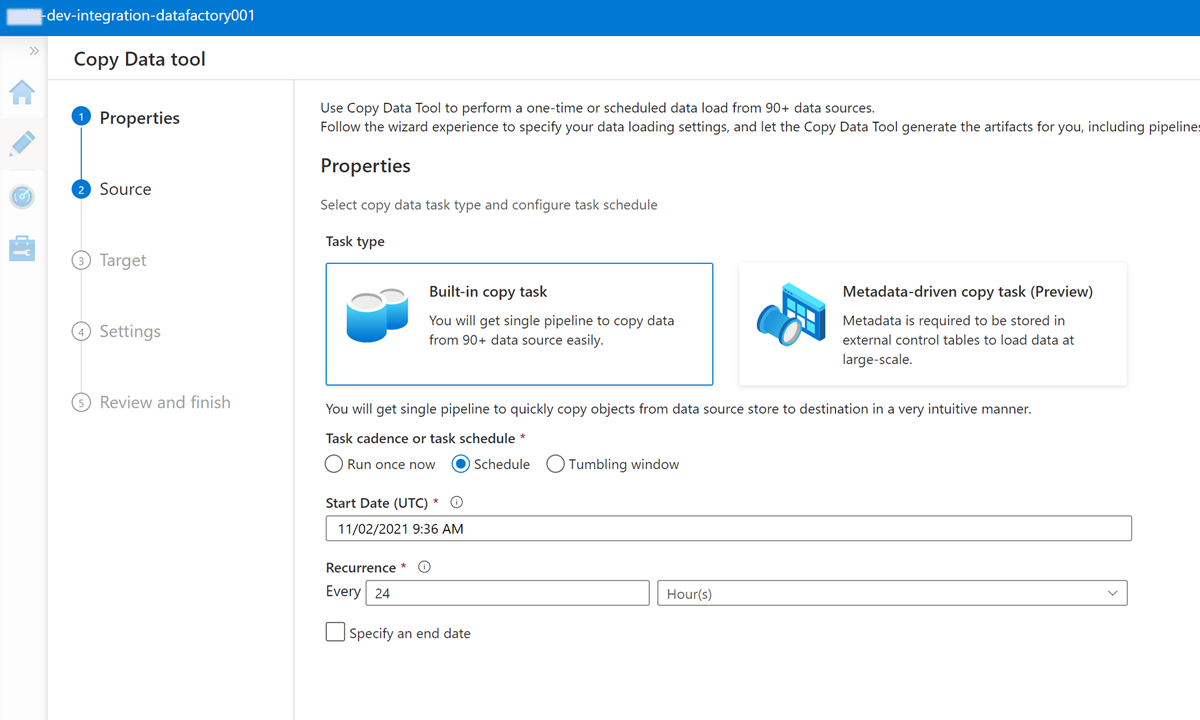1200x720 pixels.
Task: Click the Specify an end date label
Action: coord(410,633)
